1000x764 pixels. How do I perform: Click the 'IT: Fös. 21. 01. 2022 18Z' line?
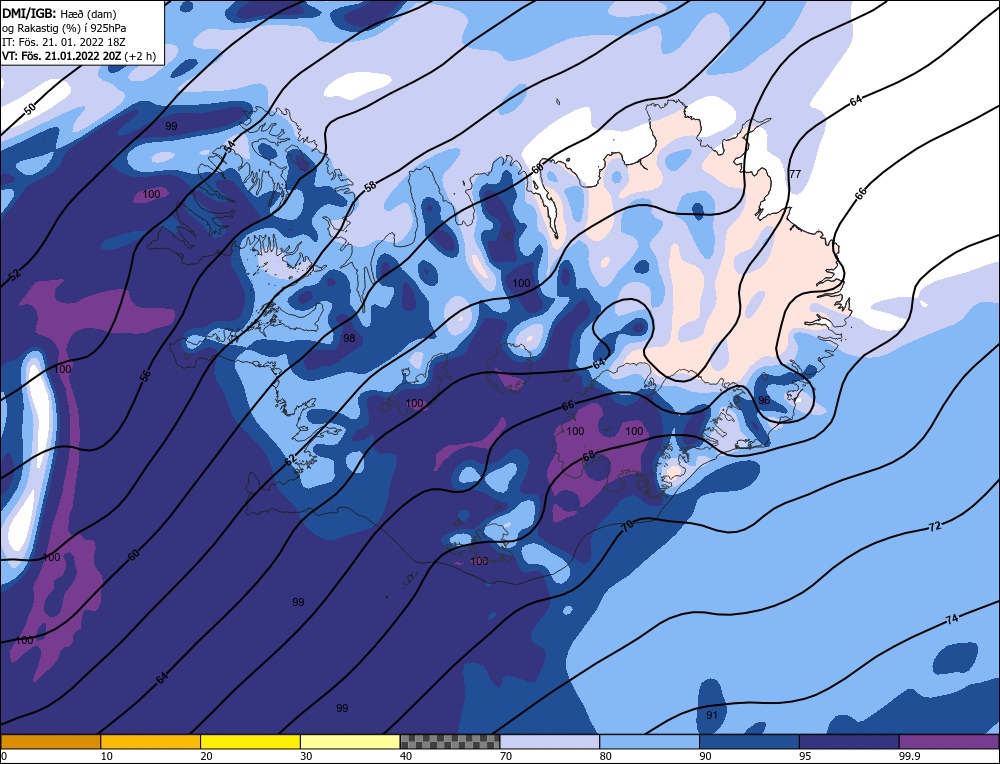(x=64, y=42)
